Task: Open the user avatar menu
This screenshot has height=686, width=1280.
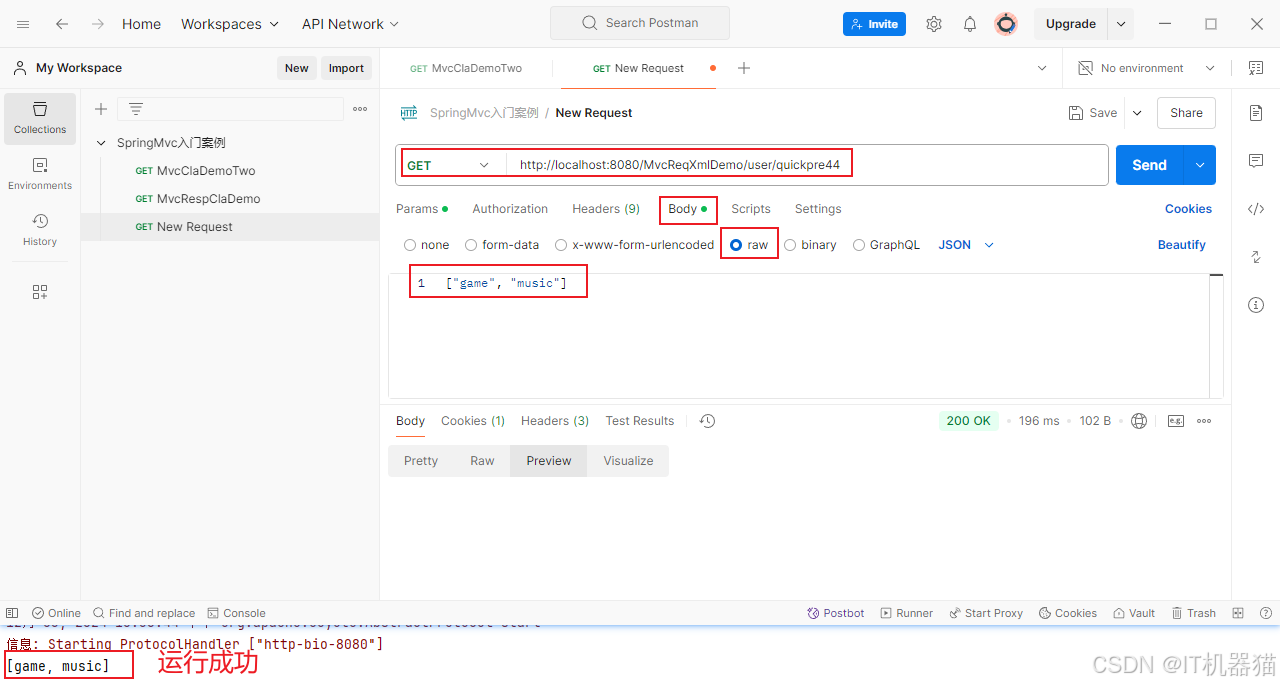Action: point(1006,24)
